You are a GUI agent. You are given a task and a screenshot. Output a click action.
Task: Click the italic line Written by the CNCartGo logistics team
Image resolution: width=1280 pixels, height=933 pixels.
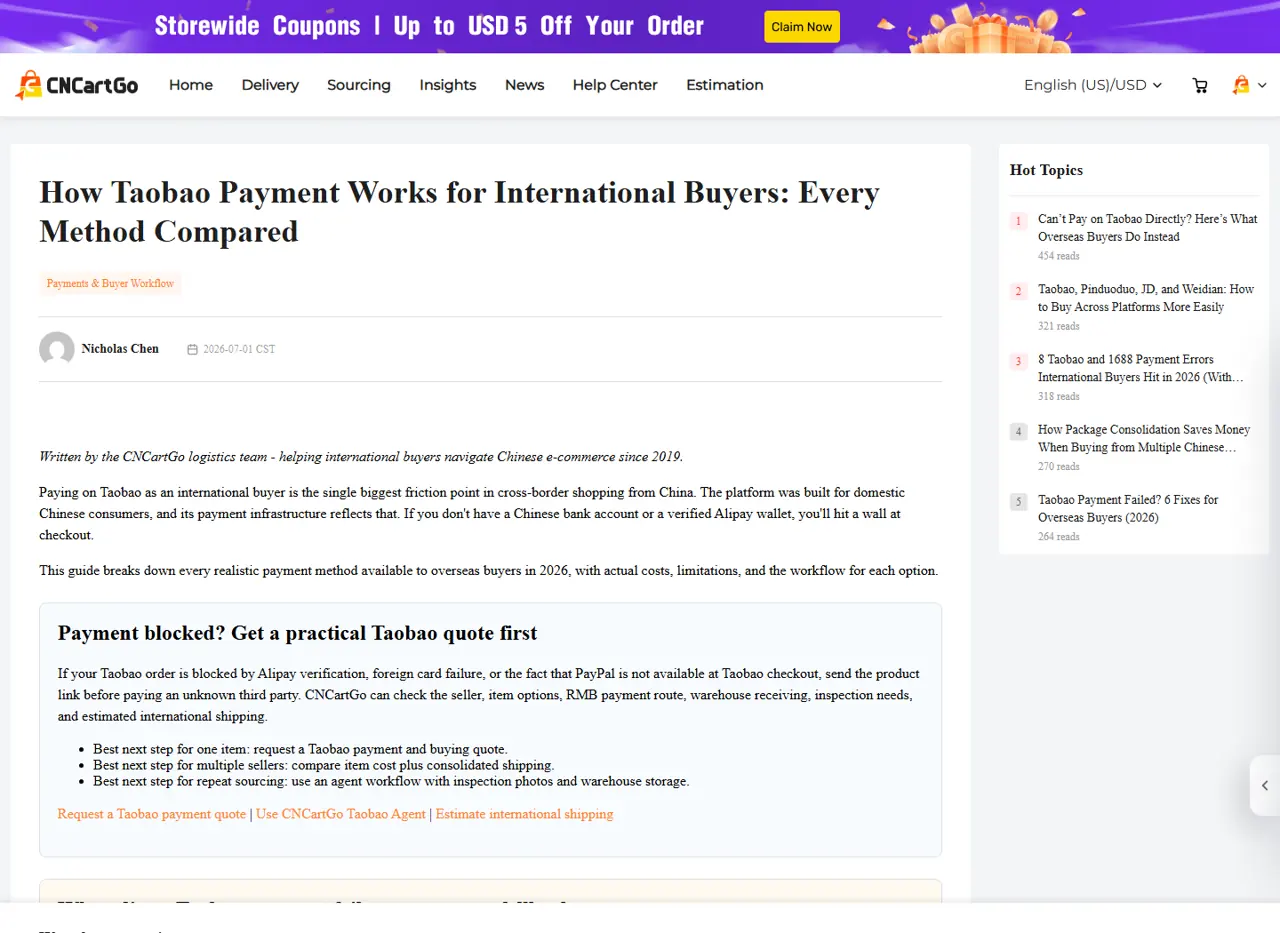tap(361, 457)
